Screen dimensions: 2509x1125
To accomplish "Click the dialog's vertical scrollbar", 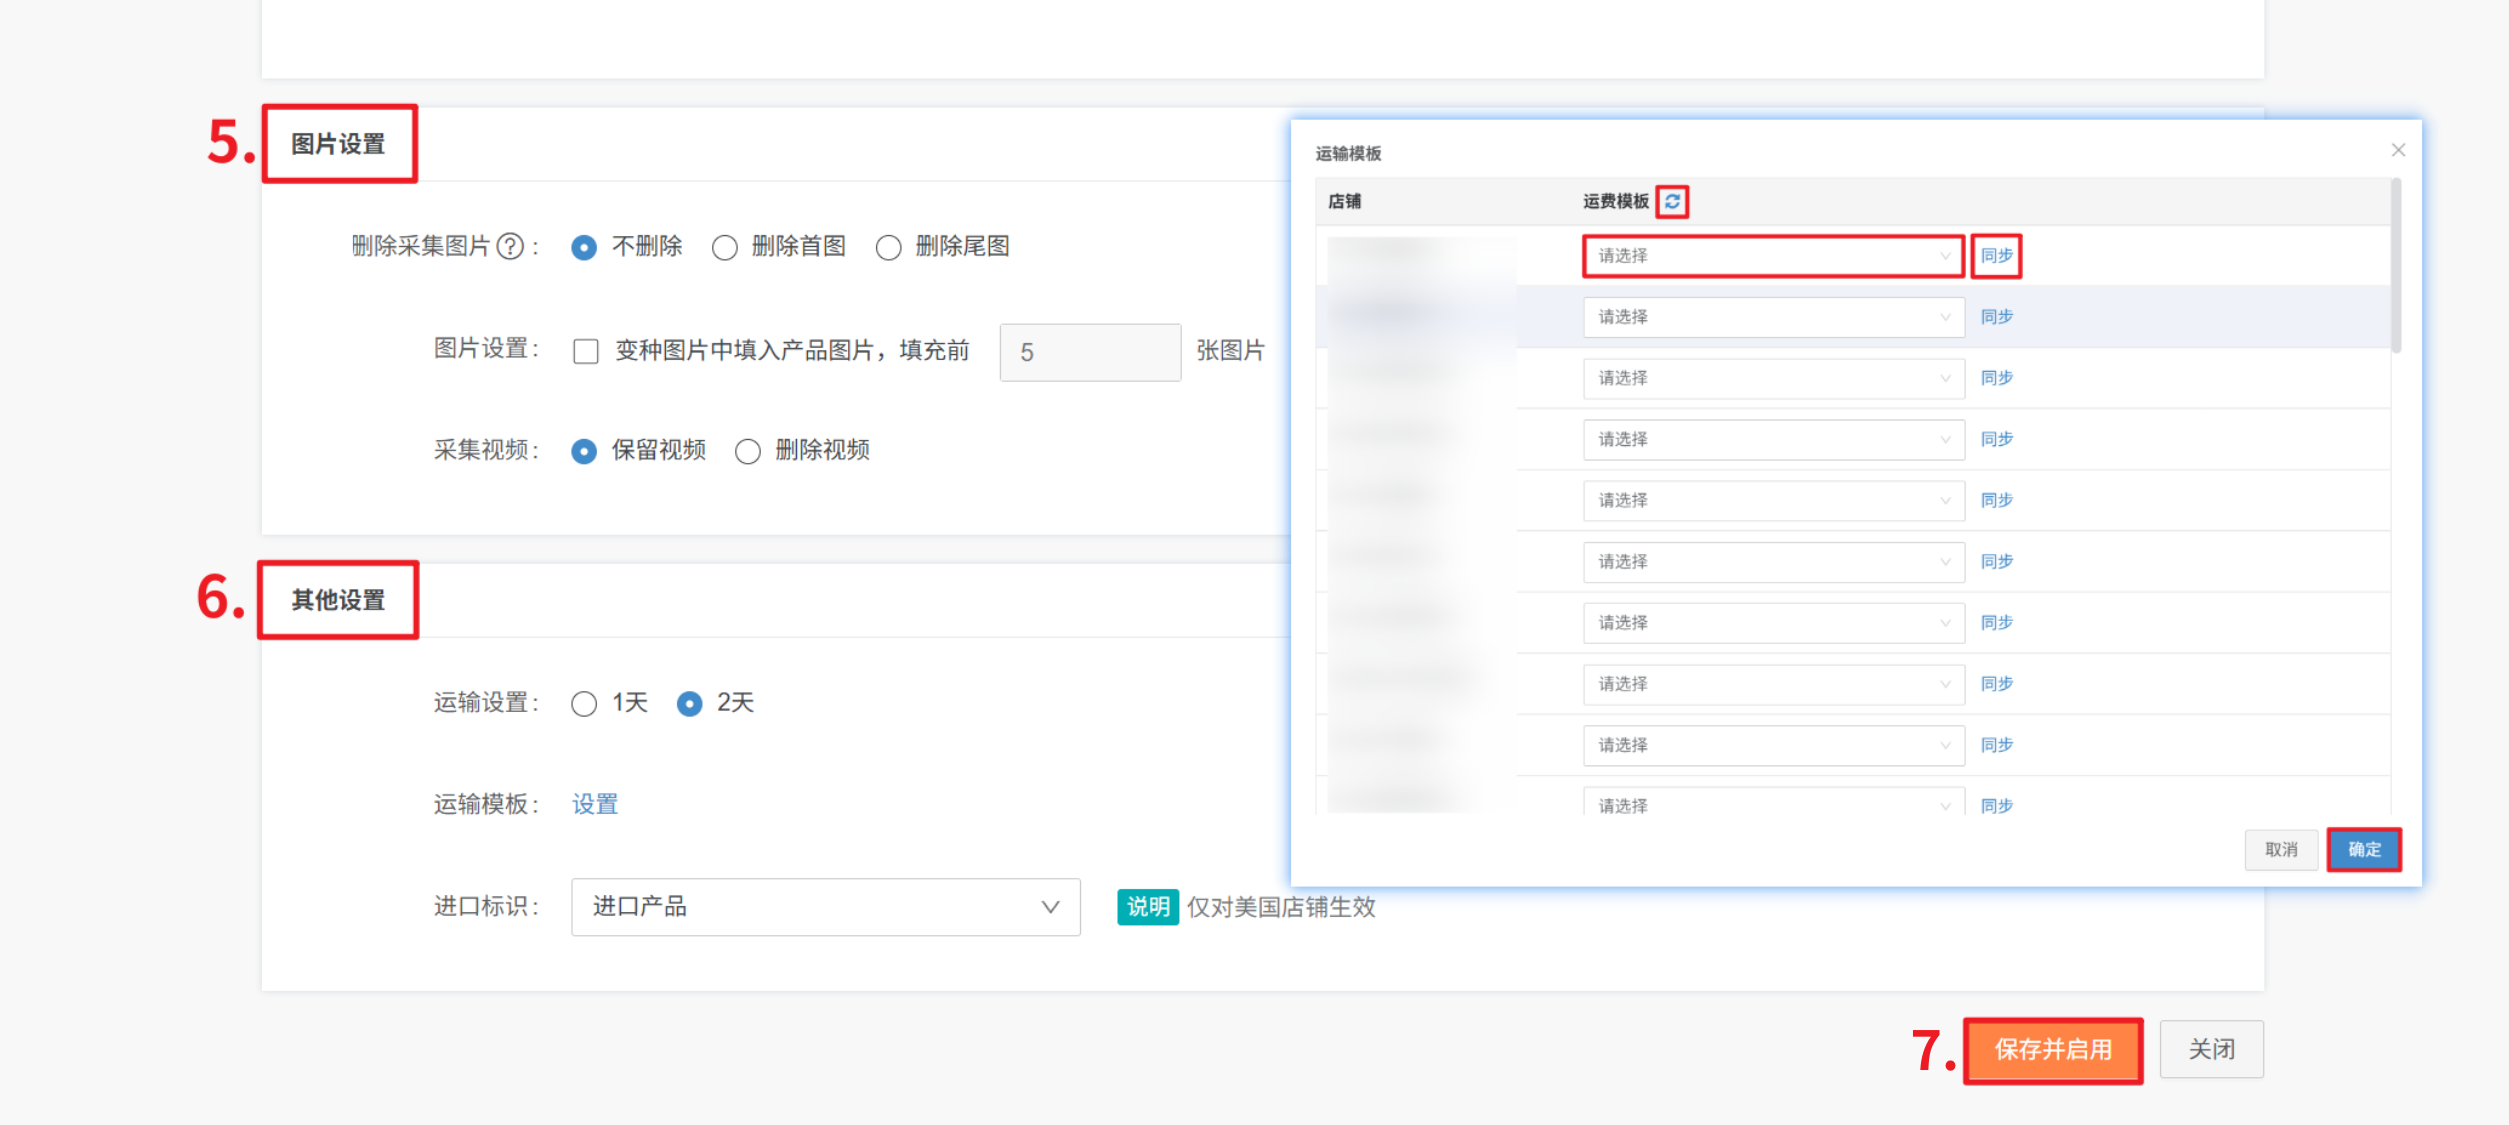I will tap(2395, 265).
